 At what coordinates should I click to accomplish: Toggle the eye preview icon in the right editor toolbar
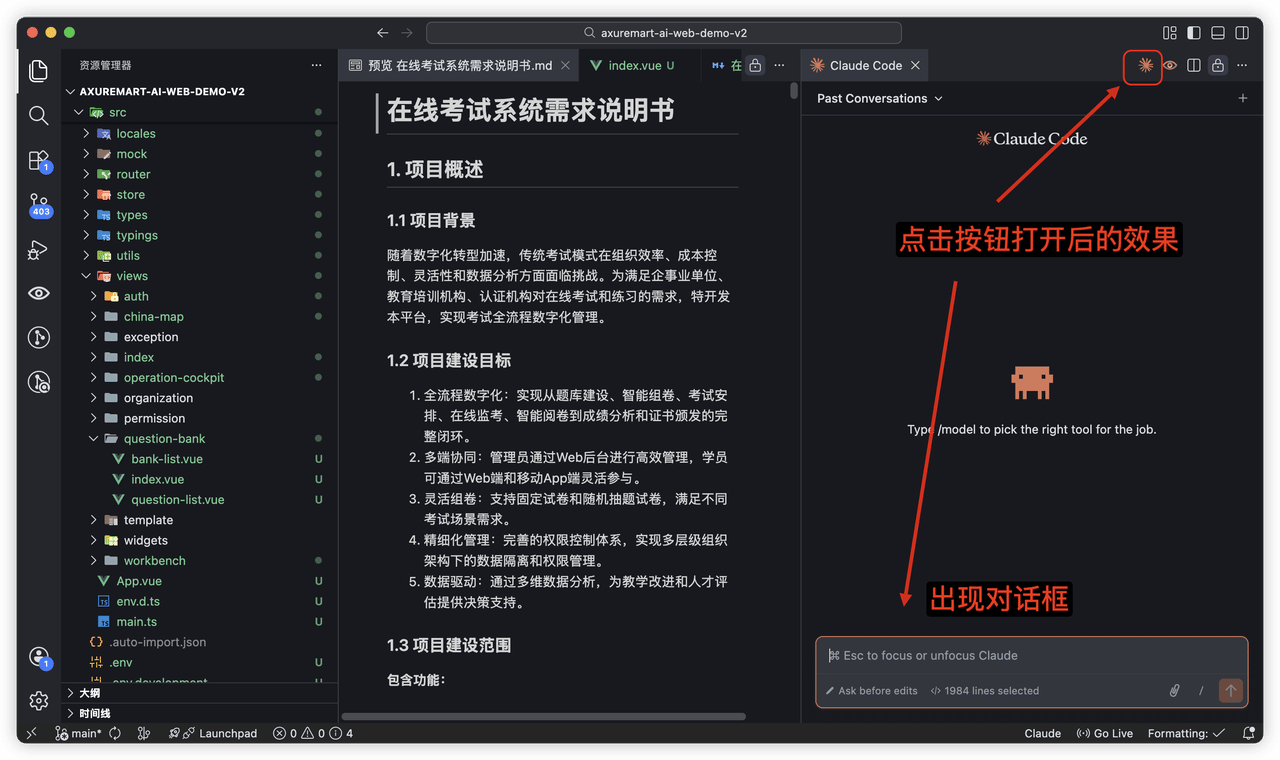1169,66
